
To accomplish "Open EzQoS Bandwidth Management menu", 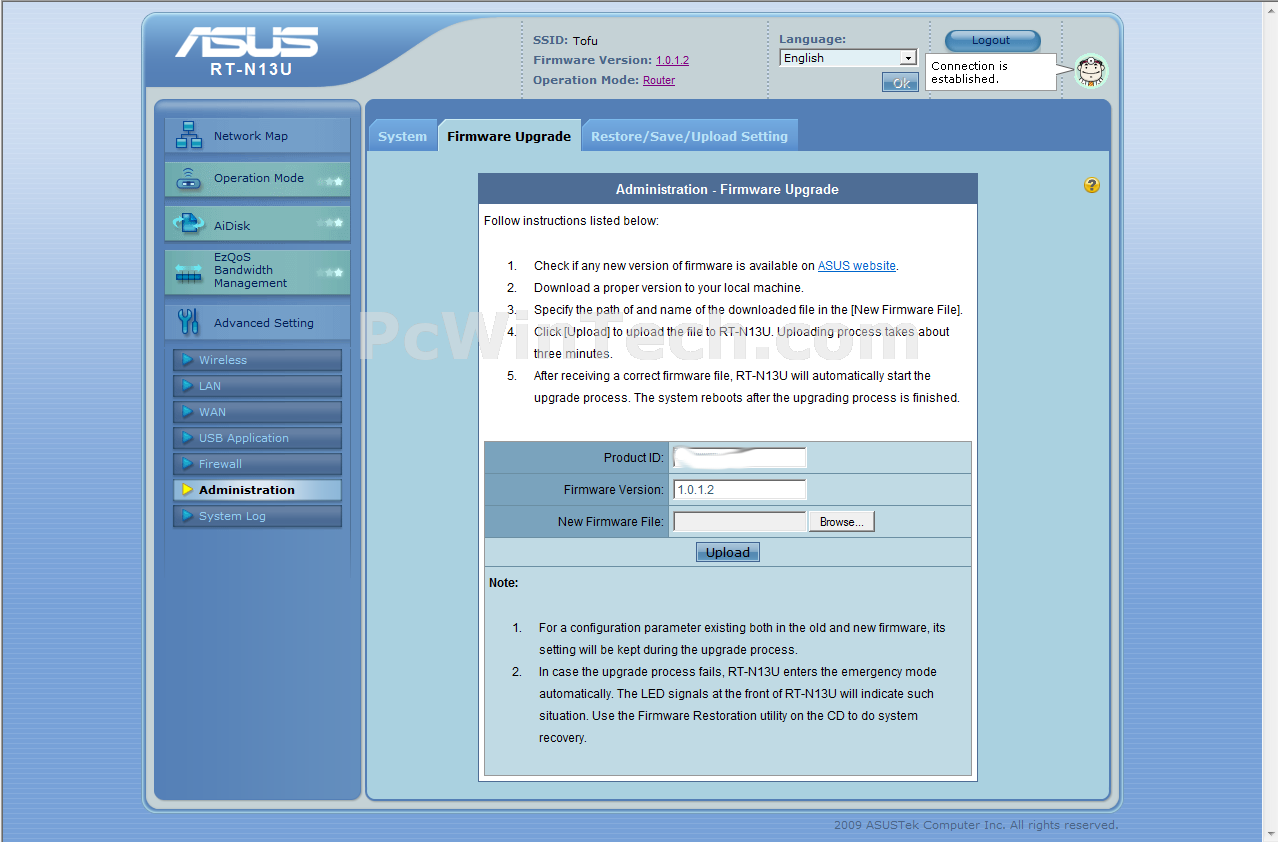I will click(x=257, y=271).
